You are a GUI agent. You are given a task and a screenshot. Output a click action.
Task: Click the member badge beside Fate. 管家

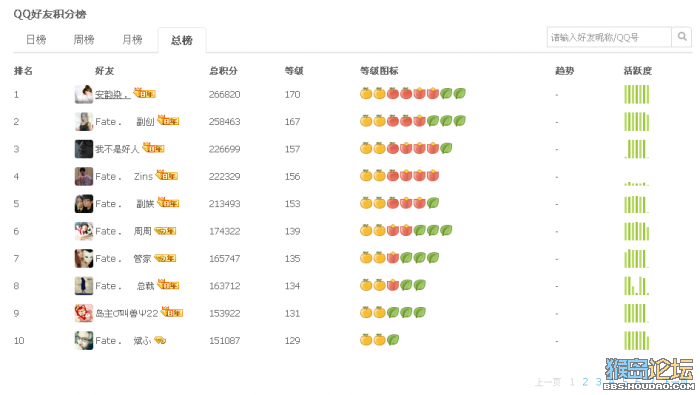(x=165, y=258)
